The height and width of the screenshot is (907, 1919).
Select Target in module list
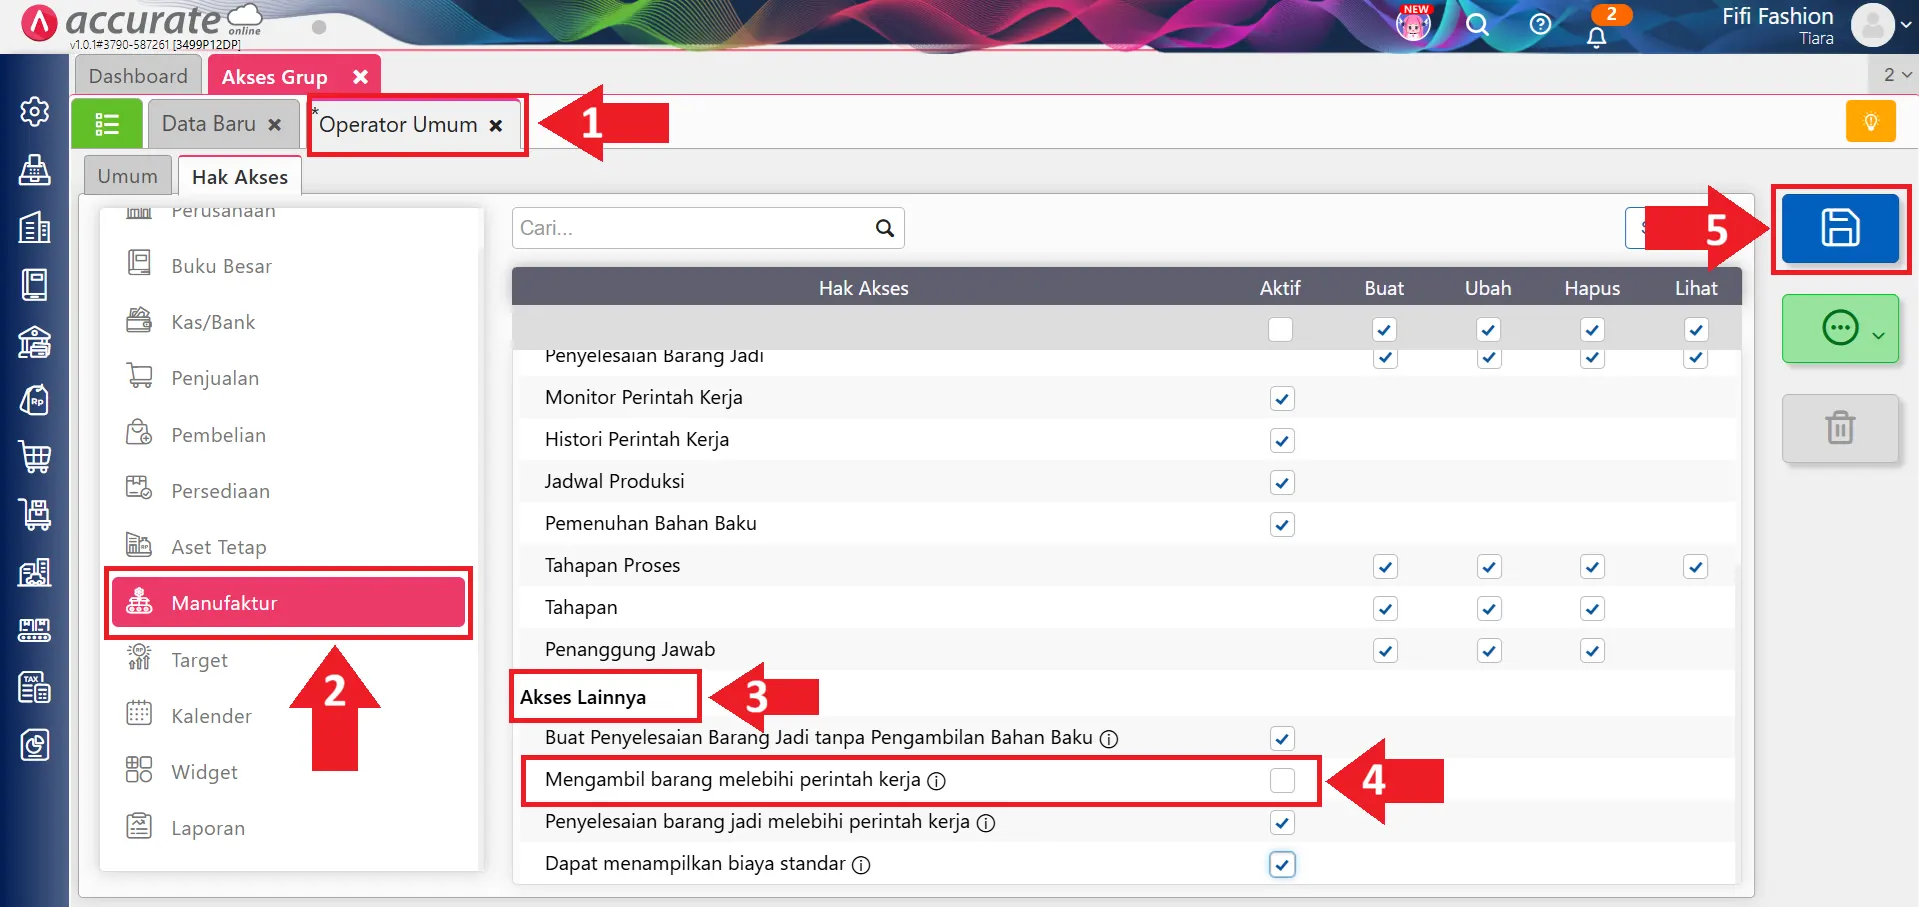point(289,660)
